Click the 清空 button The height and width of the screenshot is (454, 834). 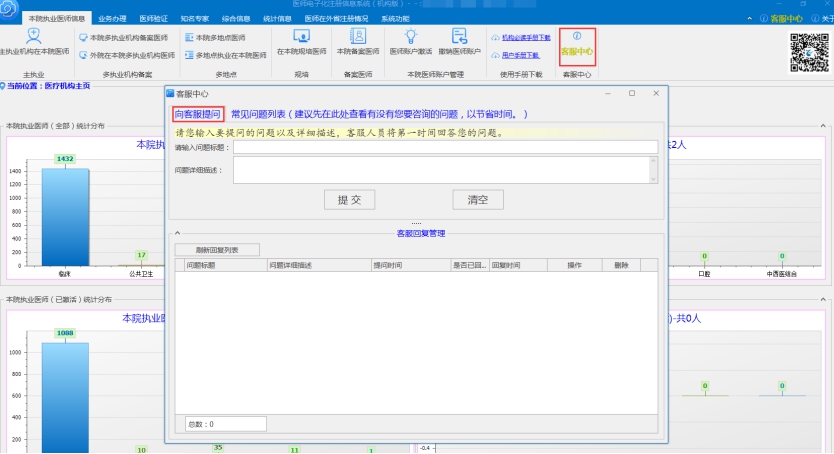point(477,200)
